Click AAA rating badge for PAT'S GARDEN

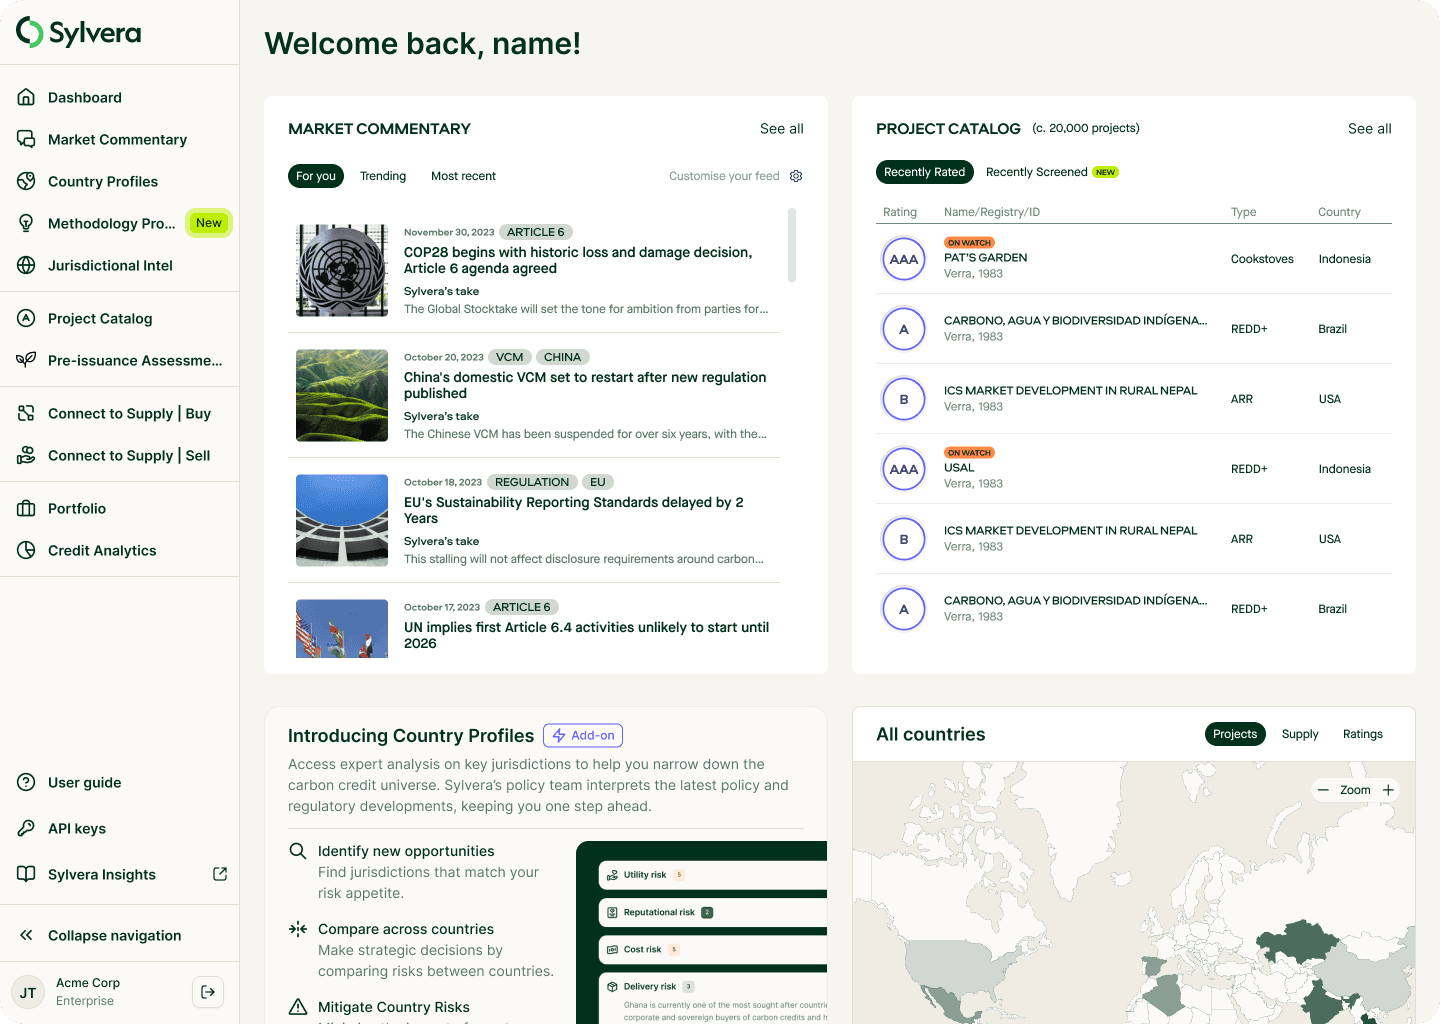[904, 259]
